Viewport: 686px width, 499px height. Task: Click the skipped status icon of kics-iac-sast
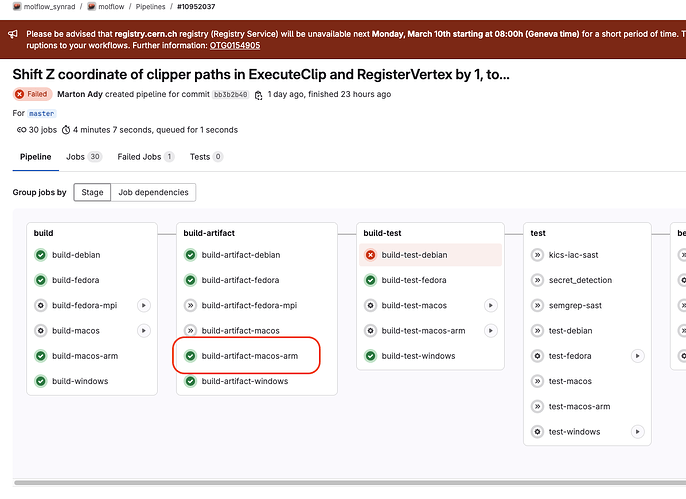pos(537,255)
